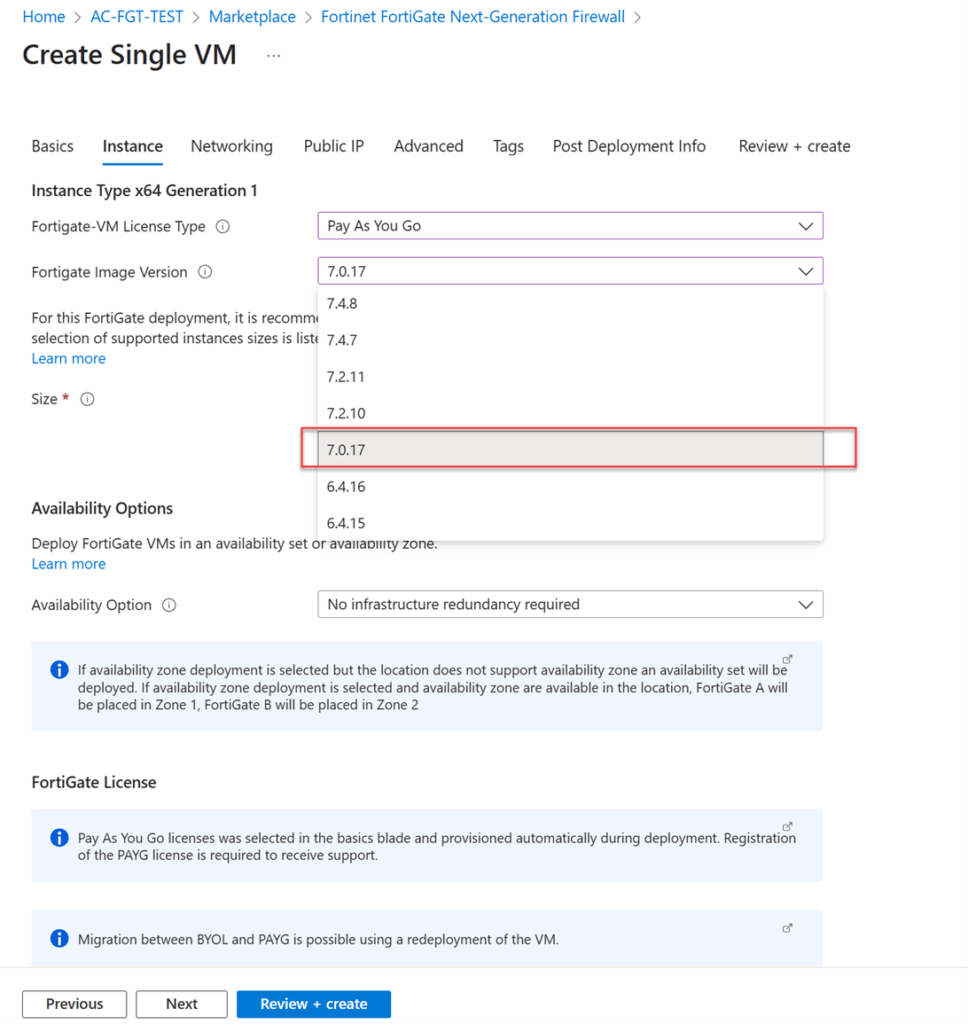Click info icon next to Fortigate Image Version
This screenshot has height=1024, width=968.
(205, 272)
